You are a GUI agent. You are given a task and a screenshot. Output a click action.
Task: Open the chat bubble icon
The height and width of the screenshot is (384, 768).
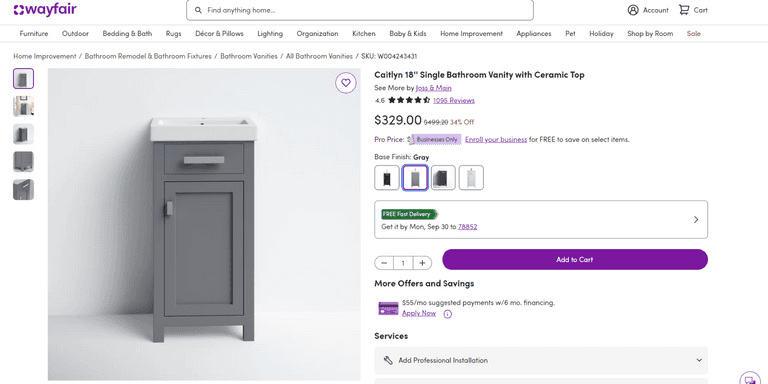click(x=749, y=378)
